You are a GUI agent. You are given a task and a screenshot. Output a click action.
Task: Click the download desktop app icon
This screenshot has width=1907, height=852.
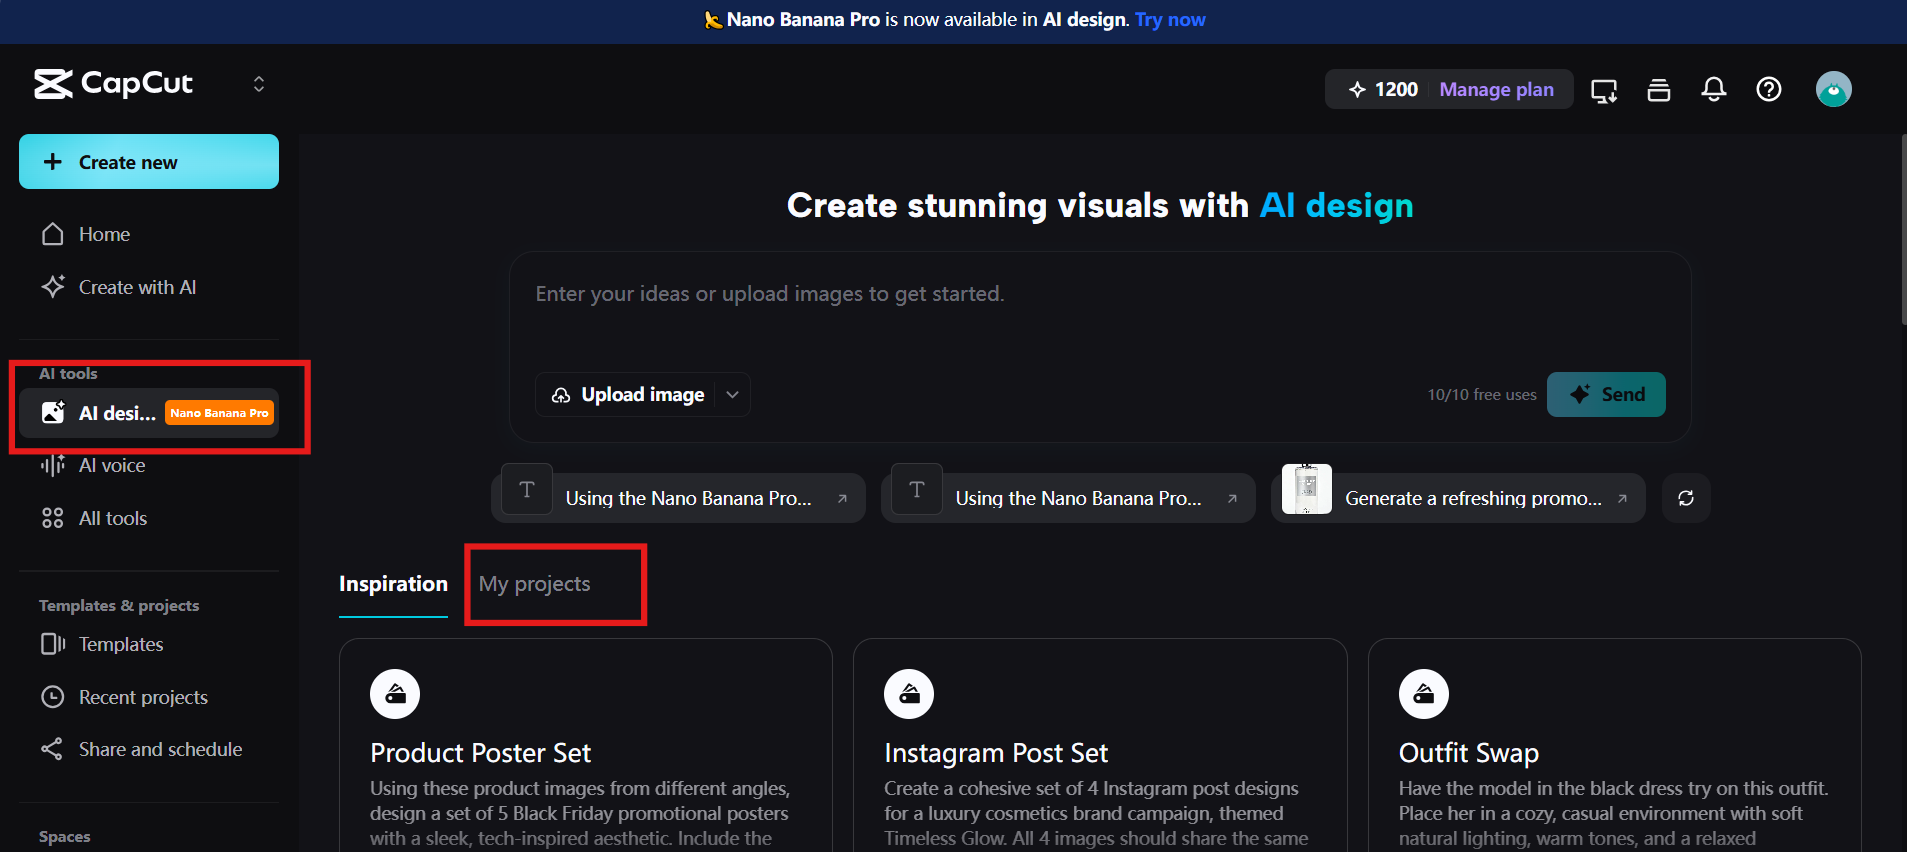click(x=1604, y=90)
